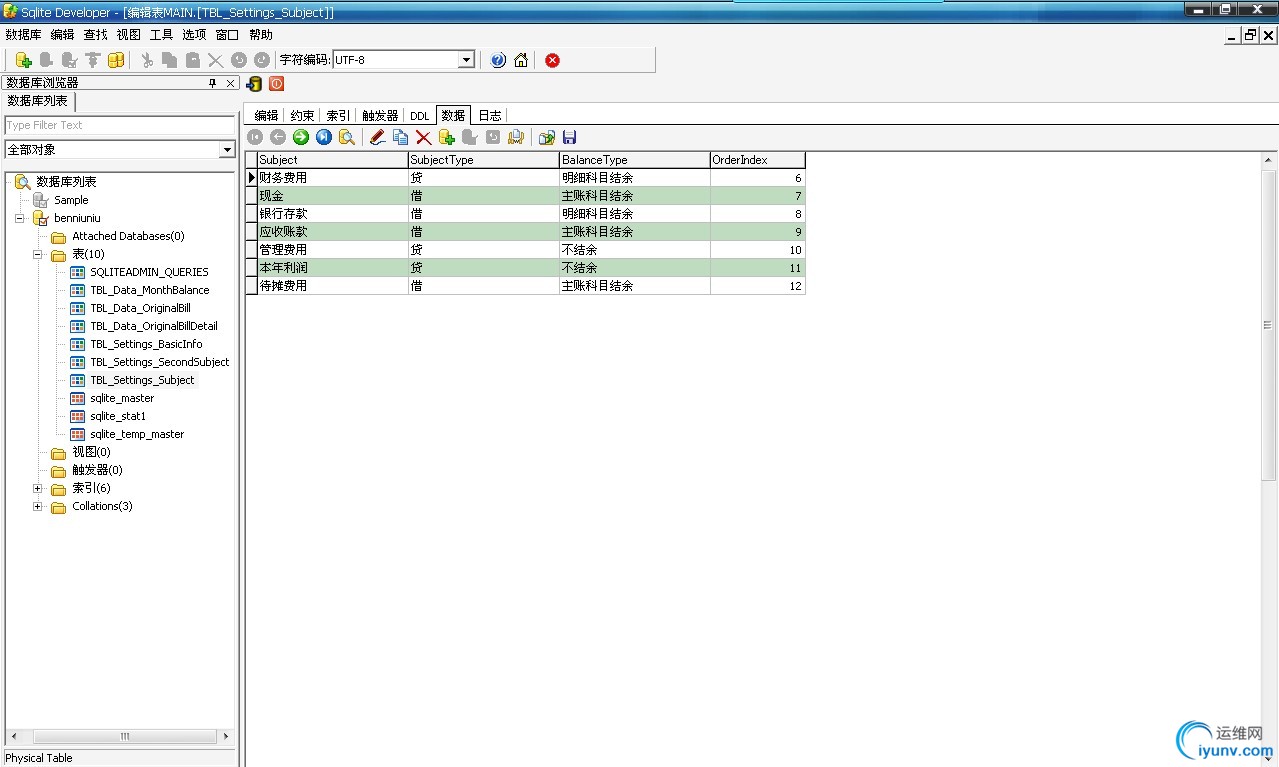Viewport: 1279px width, 767px height.
Task: Click the red square icon beside database icon
Action: pos(277,84)
